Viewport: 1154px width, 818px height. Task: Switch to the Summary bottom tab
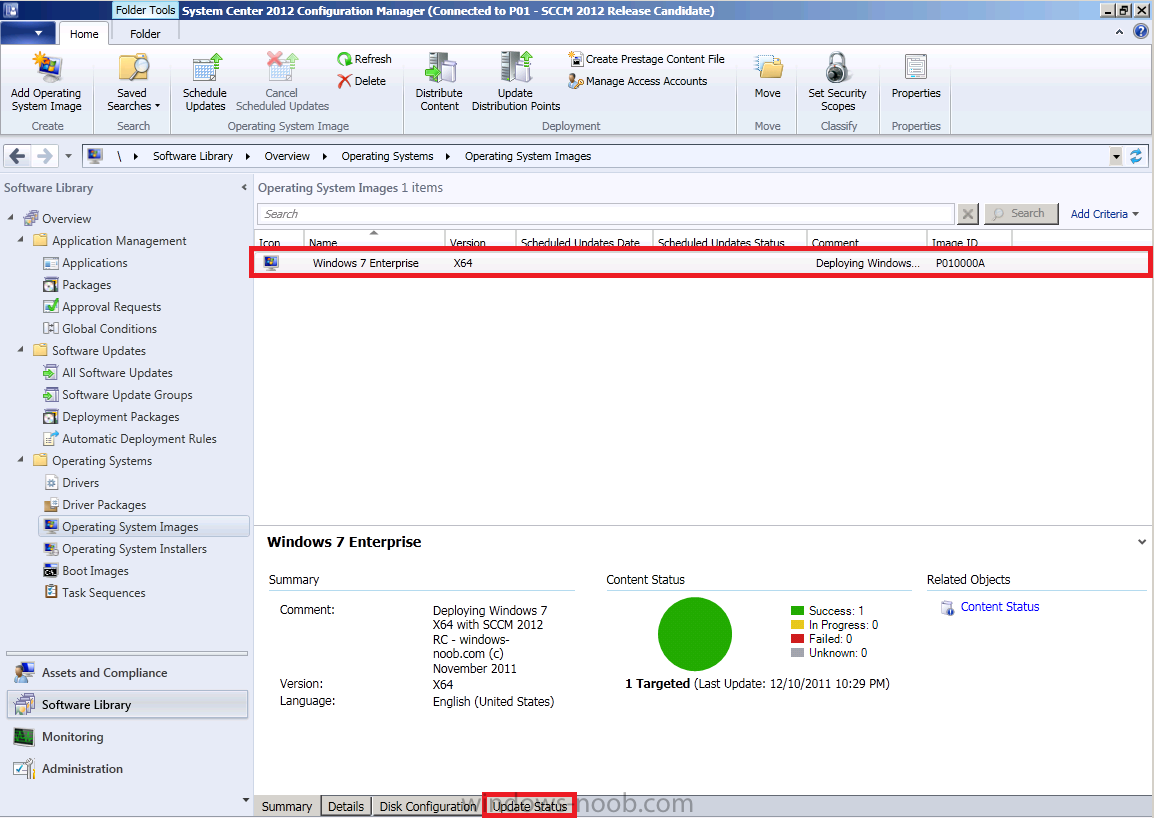pyautogui.click(x=287, y=806)
